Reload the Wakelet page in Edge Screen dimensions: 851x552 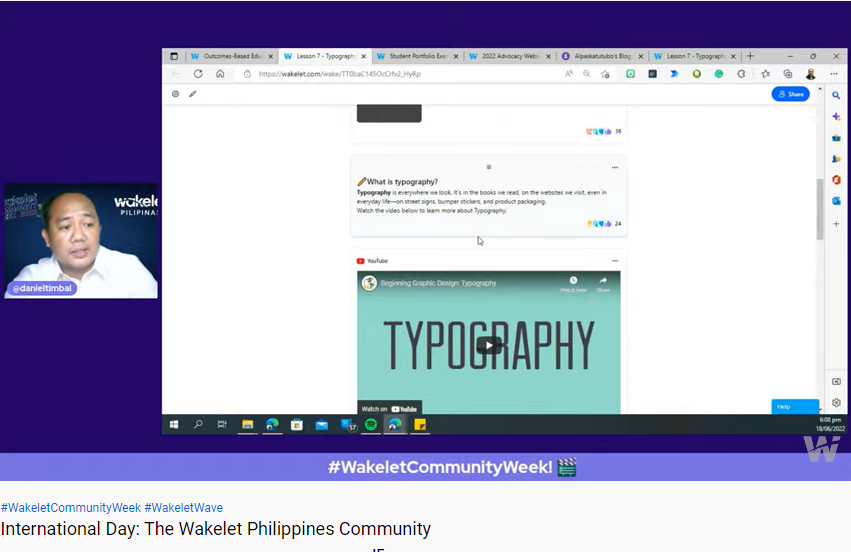198,74
